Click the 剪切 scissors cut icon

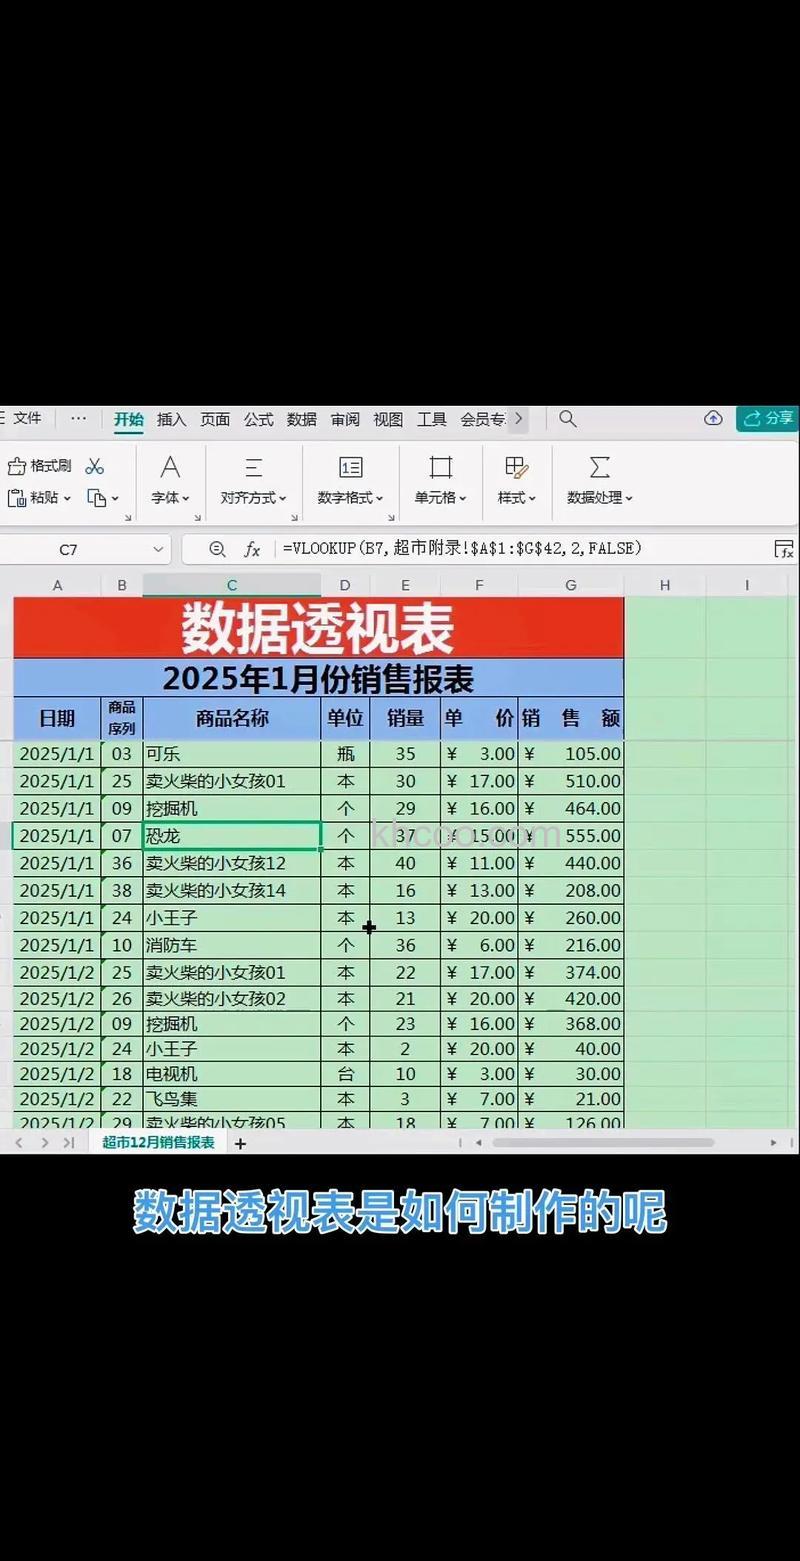point(96,466)
